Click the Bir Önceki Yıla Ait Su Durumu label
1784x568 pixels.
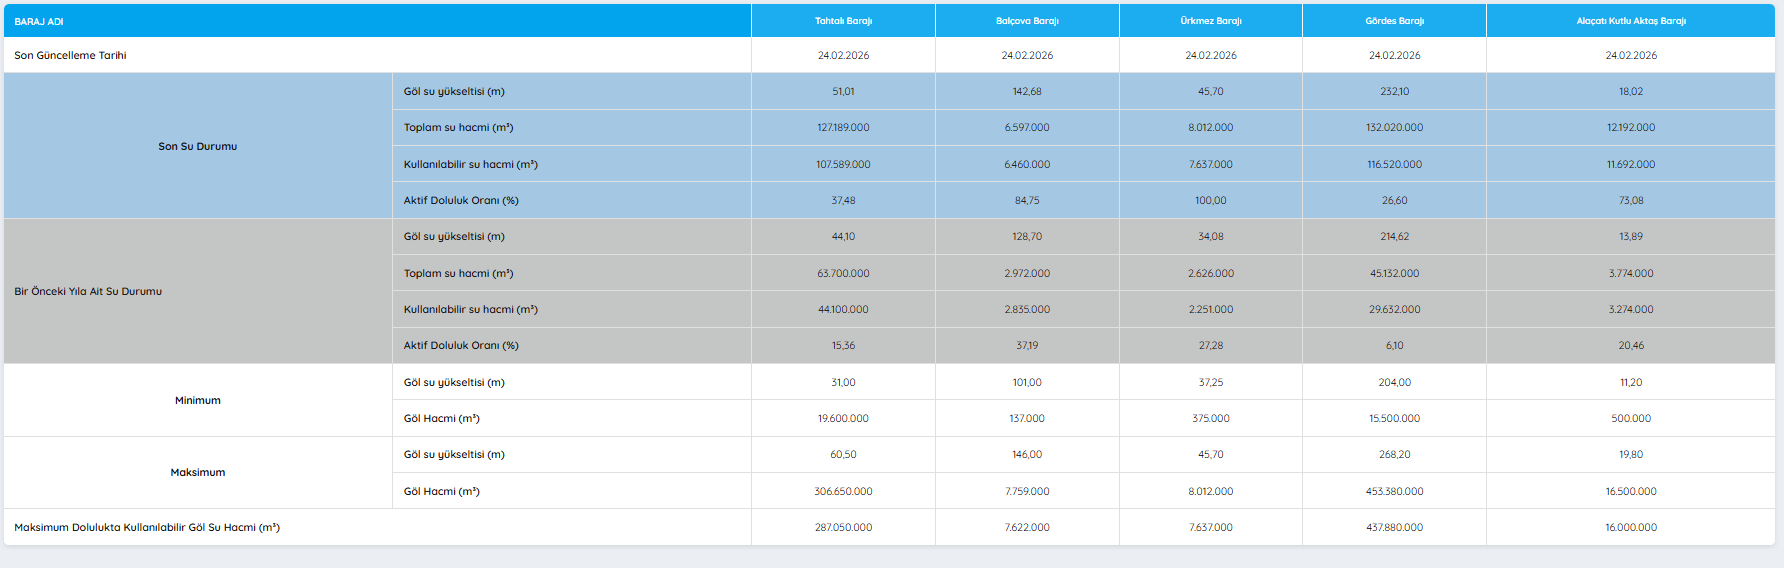pos(88,292)
